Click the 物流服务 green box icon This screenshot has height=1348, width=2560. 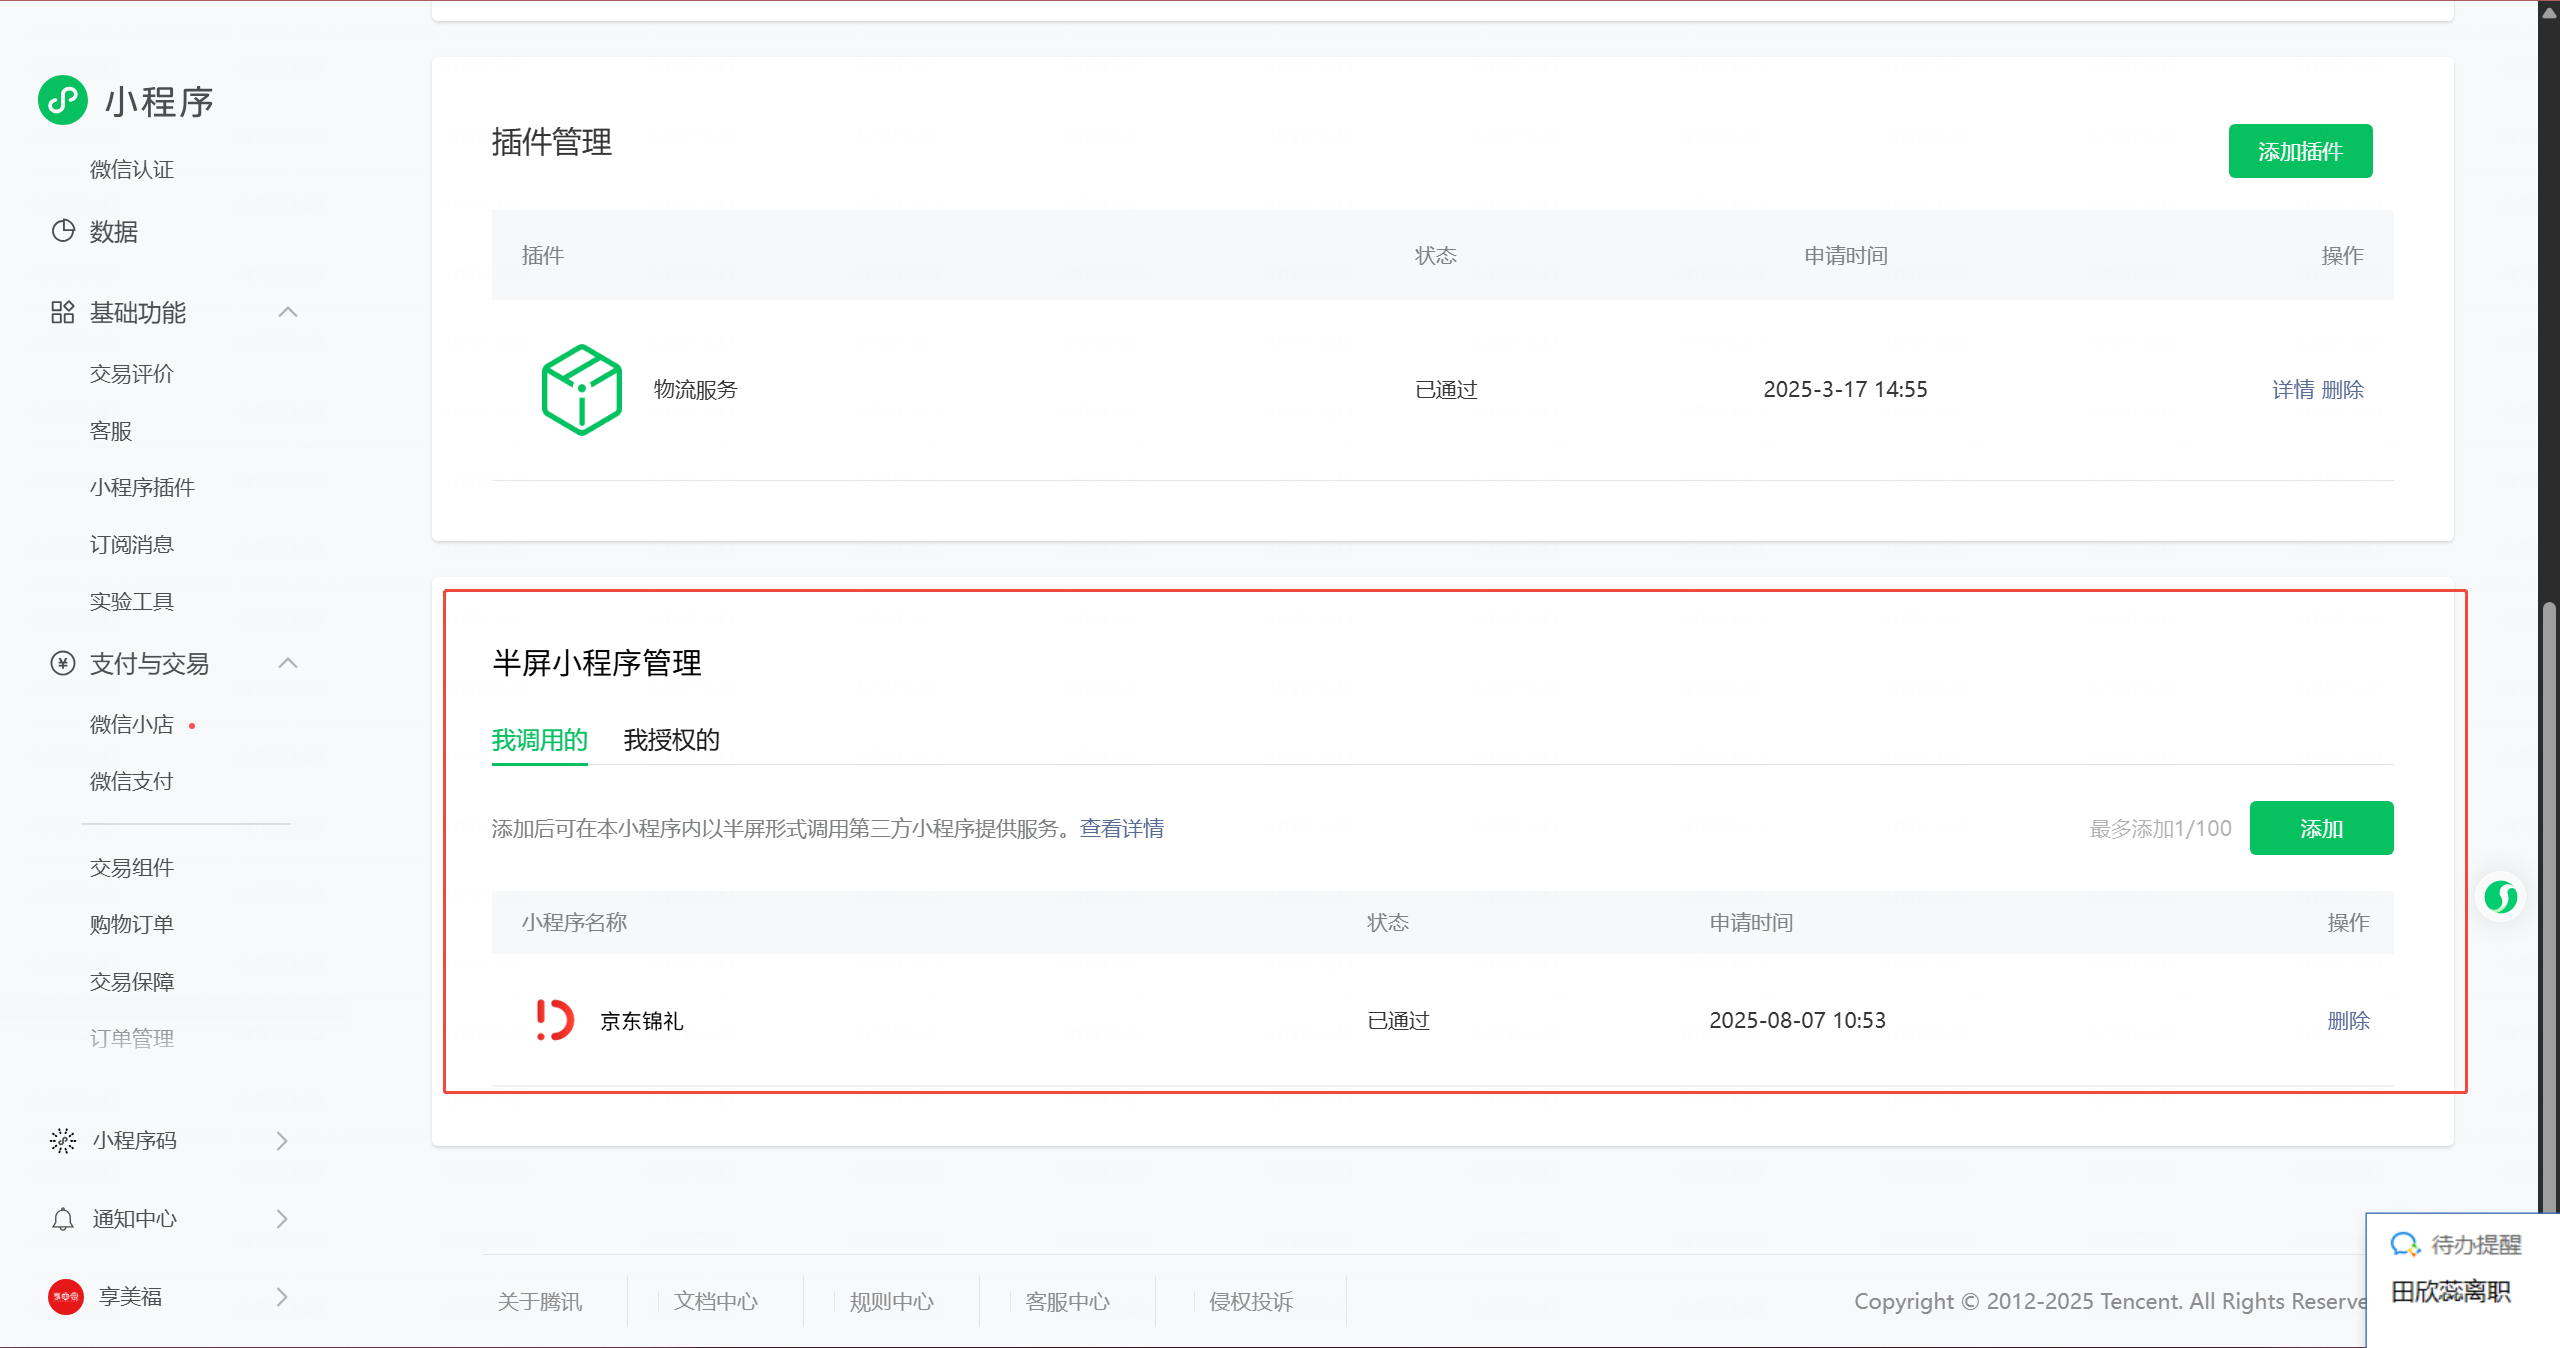point(581,390)
